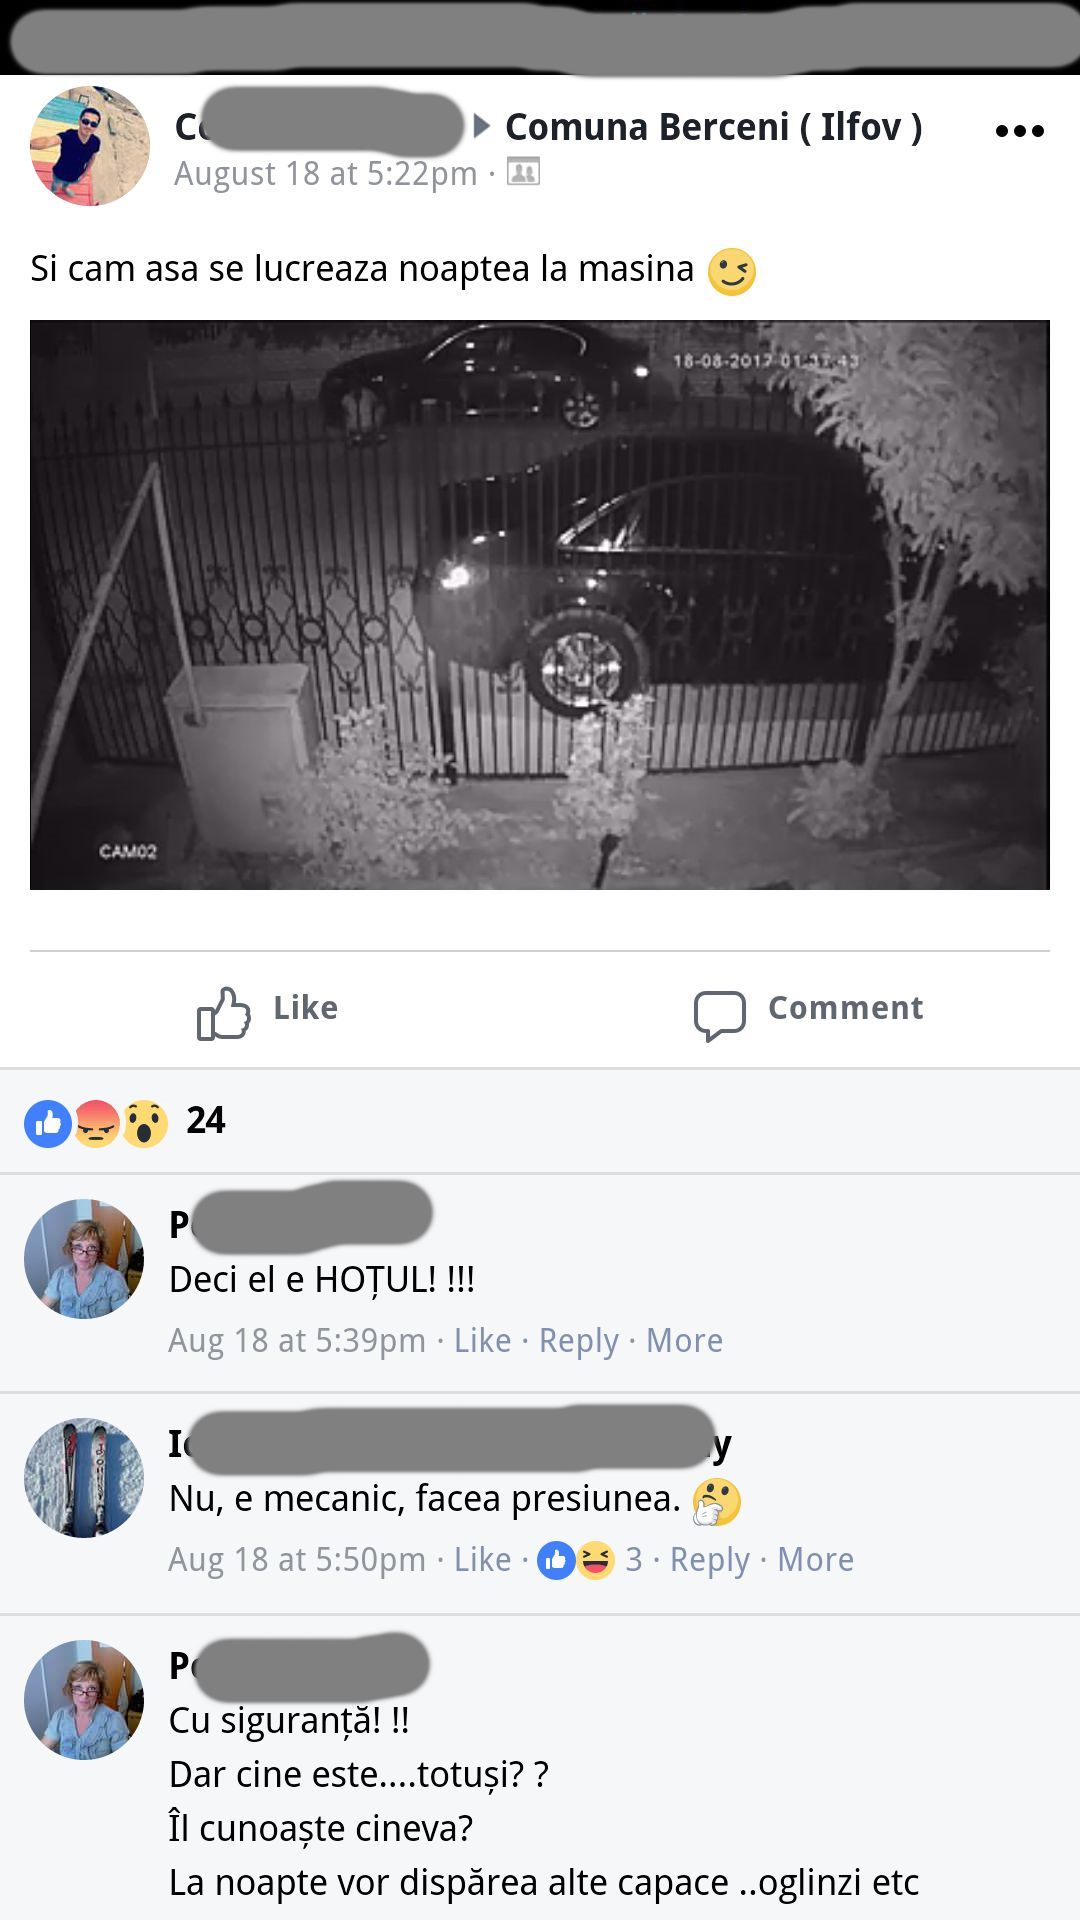
Task: Open Comuna Berceni ( Ilfov ) group
Action: click(x=713, y=127)
